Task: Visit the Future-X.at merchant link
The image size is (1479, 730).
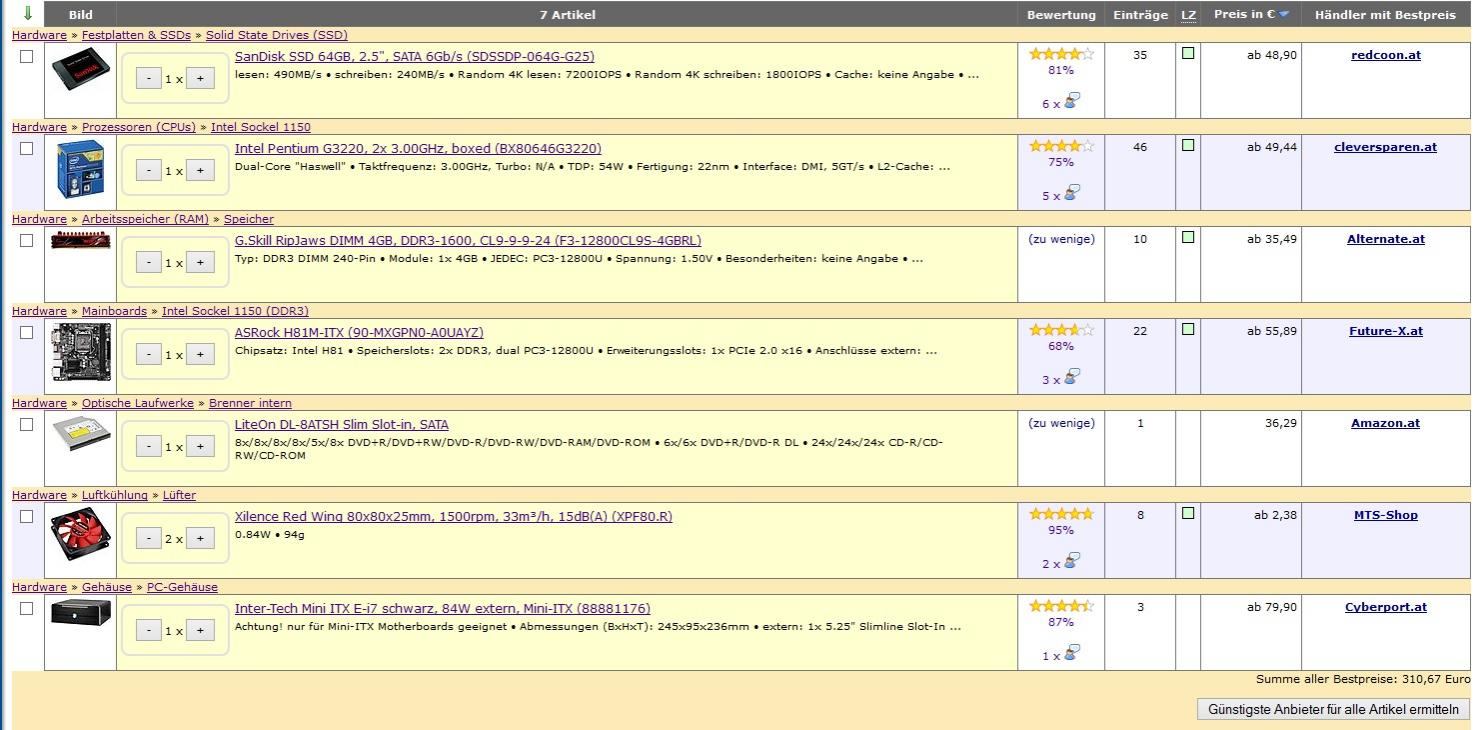Action: (1385, 331)
